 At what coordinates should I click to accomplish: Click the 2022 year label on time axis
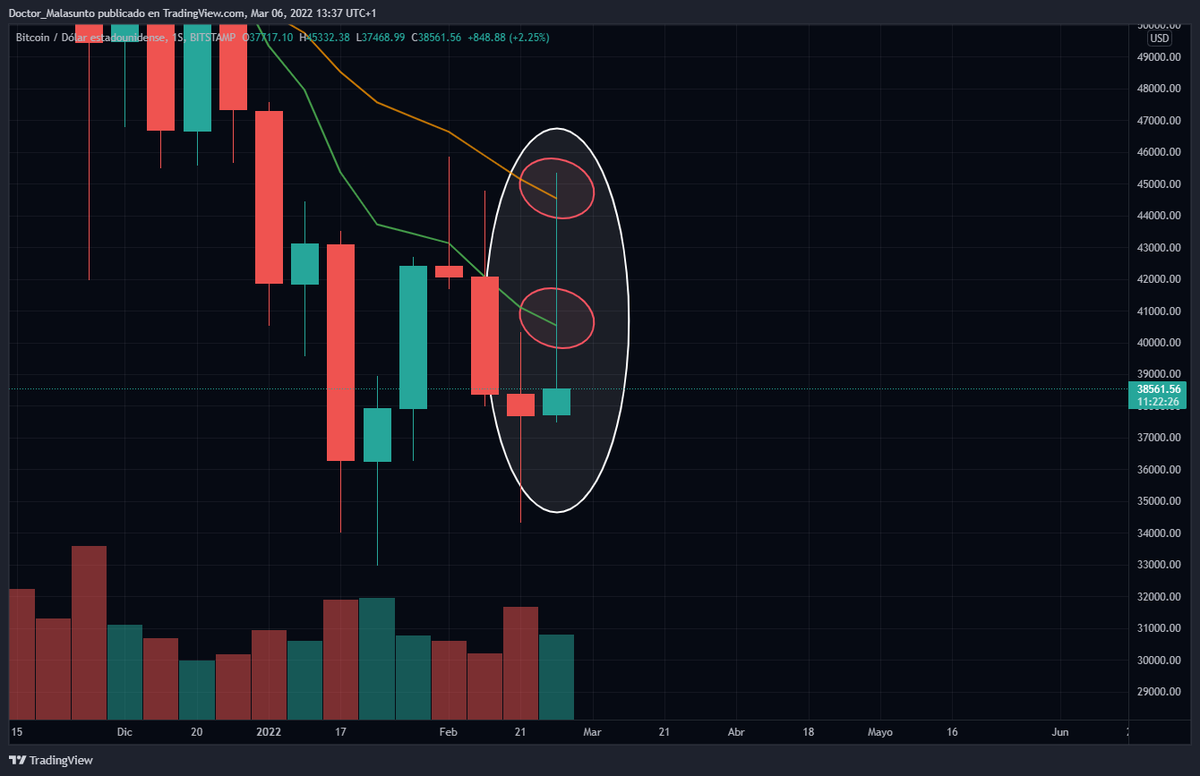point(269,732)
